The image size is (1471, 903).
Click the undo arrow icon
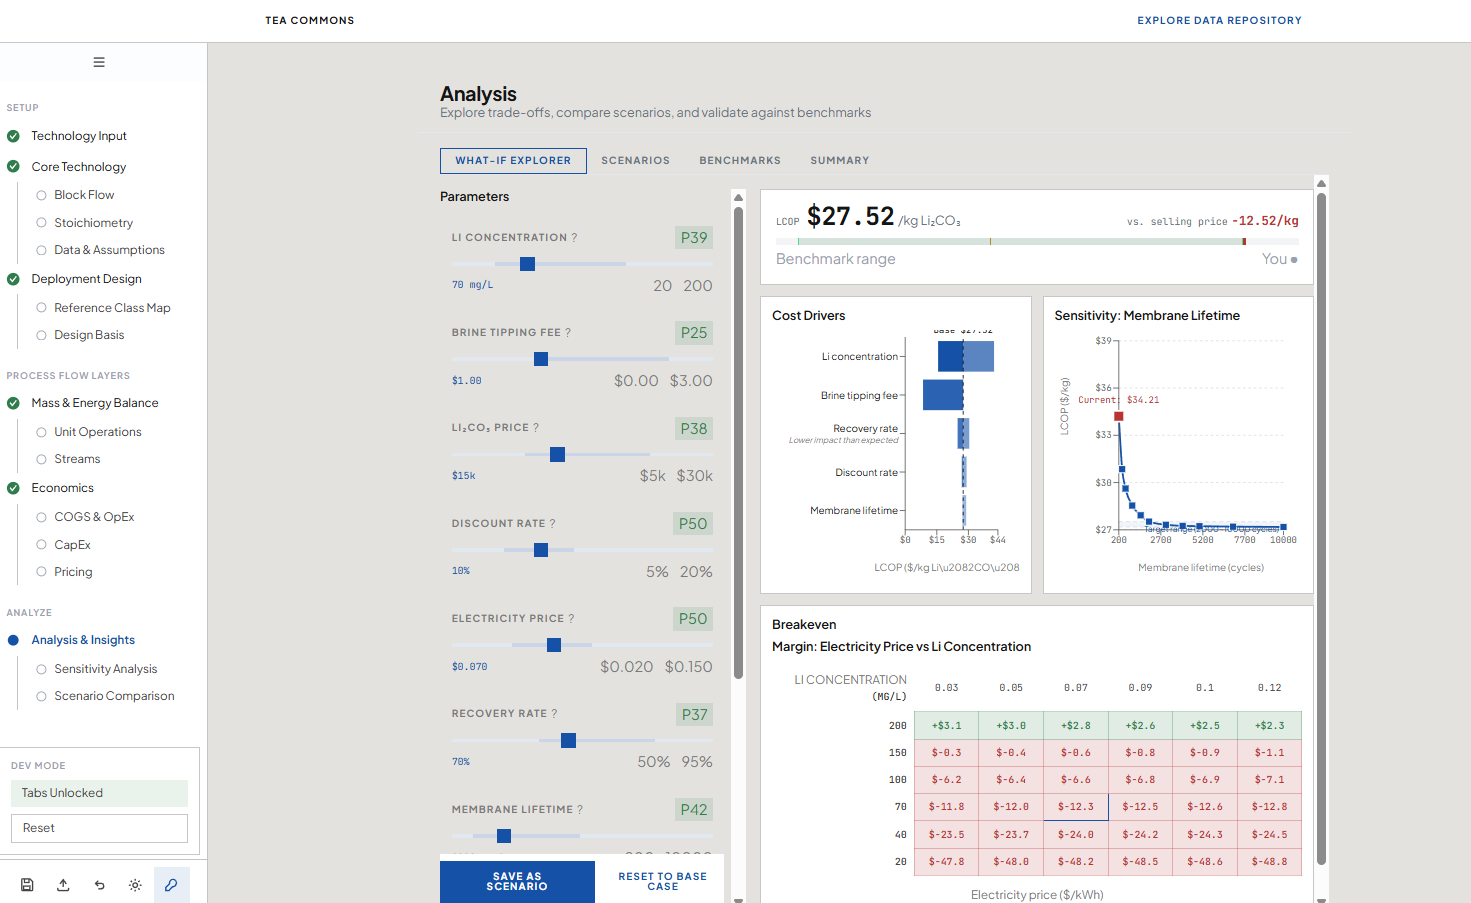(99, 885)
